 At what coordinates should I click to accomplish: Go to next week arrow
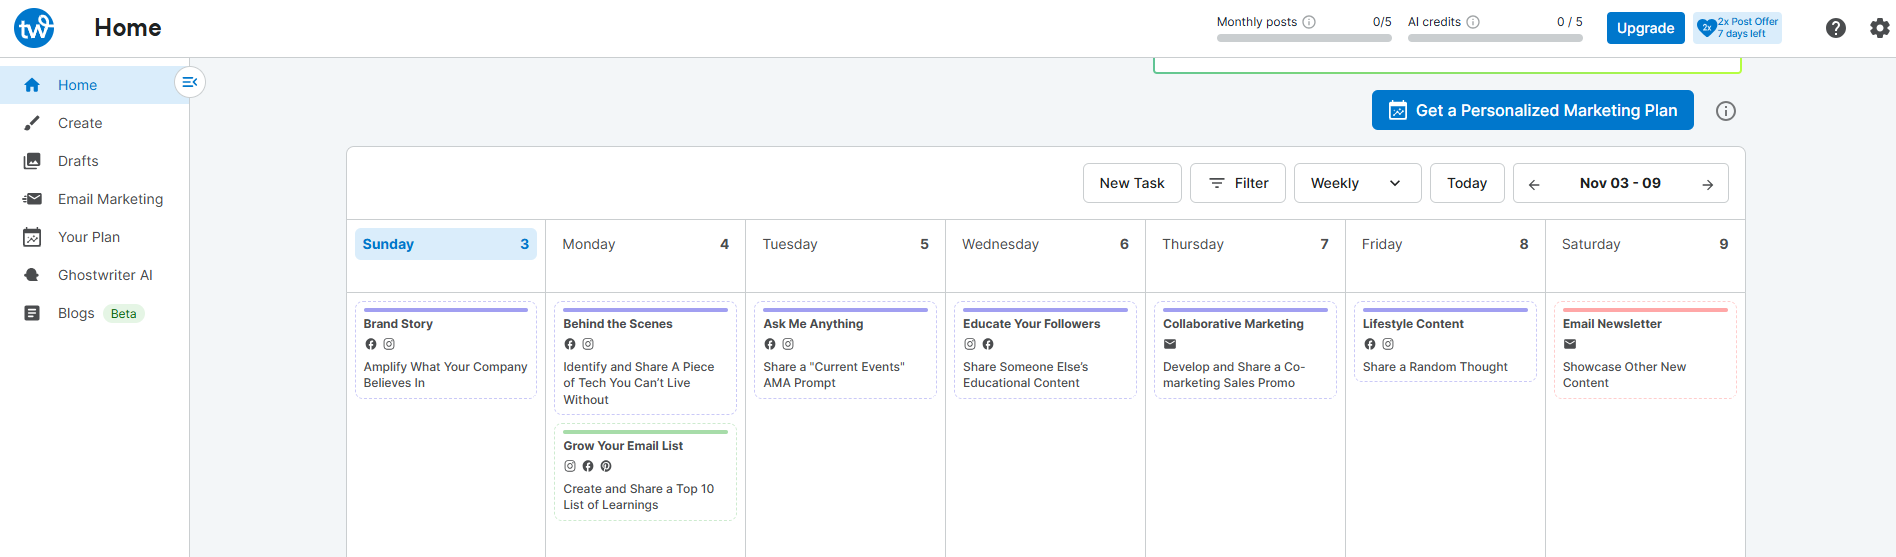pos(1708,184)
